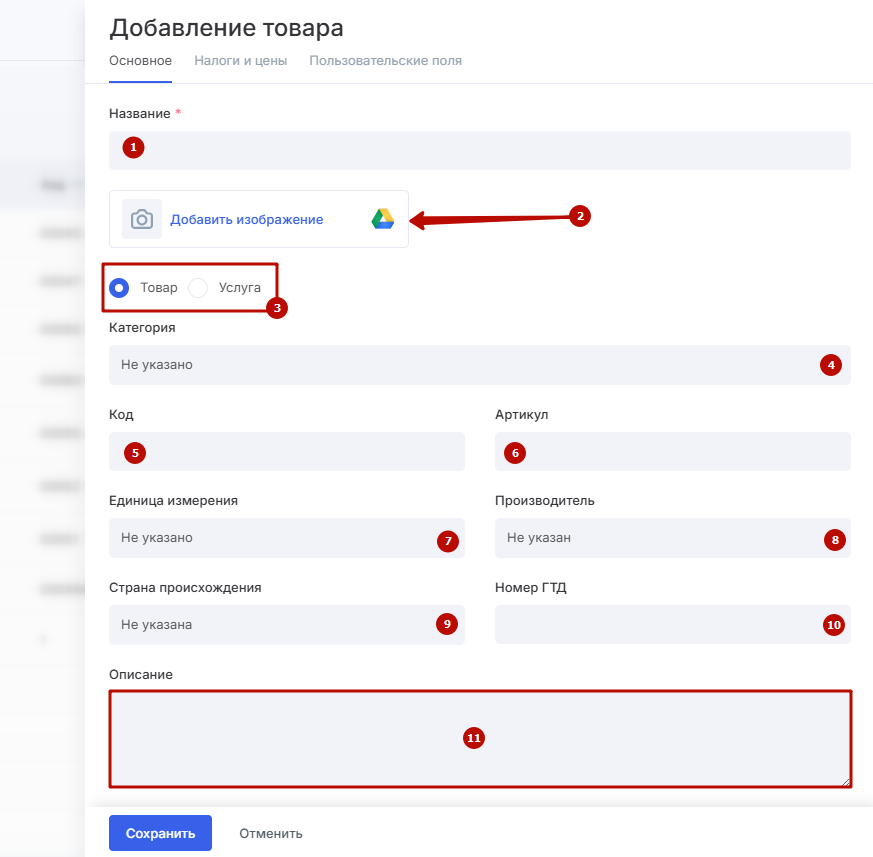Expand the Единица измерения dropdown

pyautogui.click(x=270, y=538)
